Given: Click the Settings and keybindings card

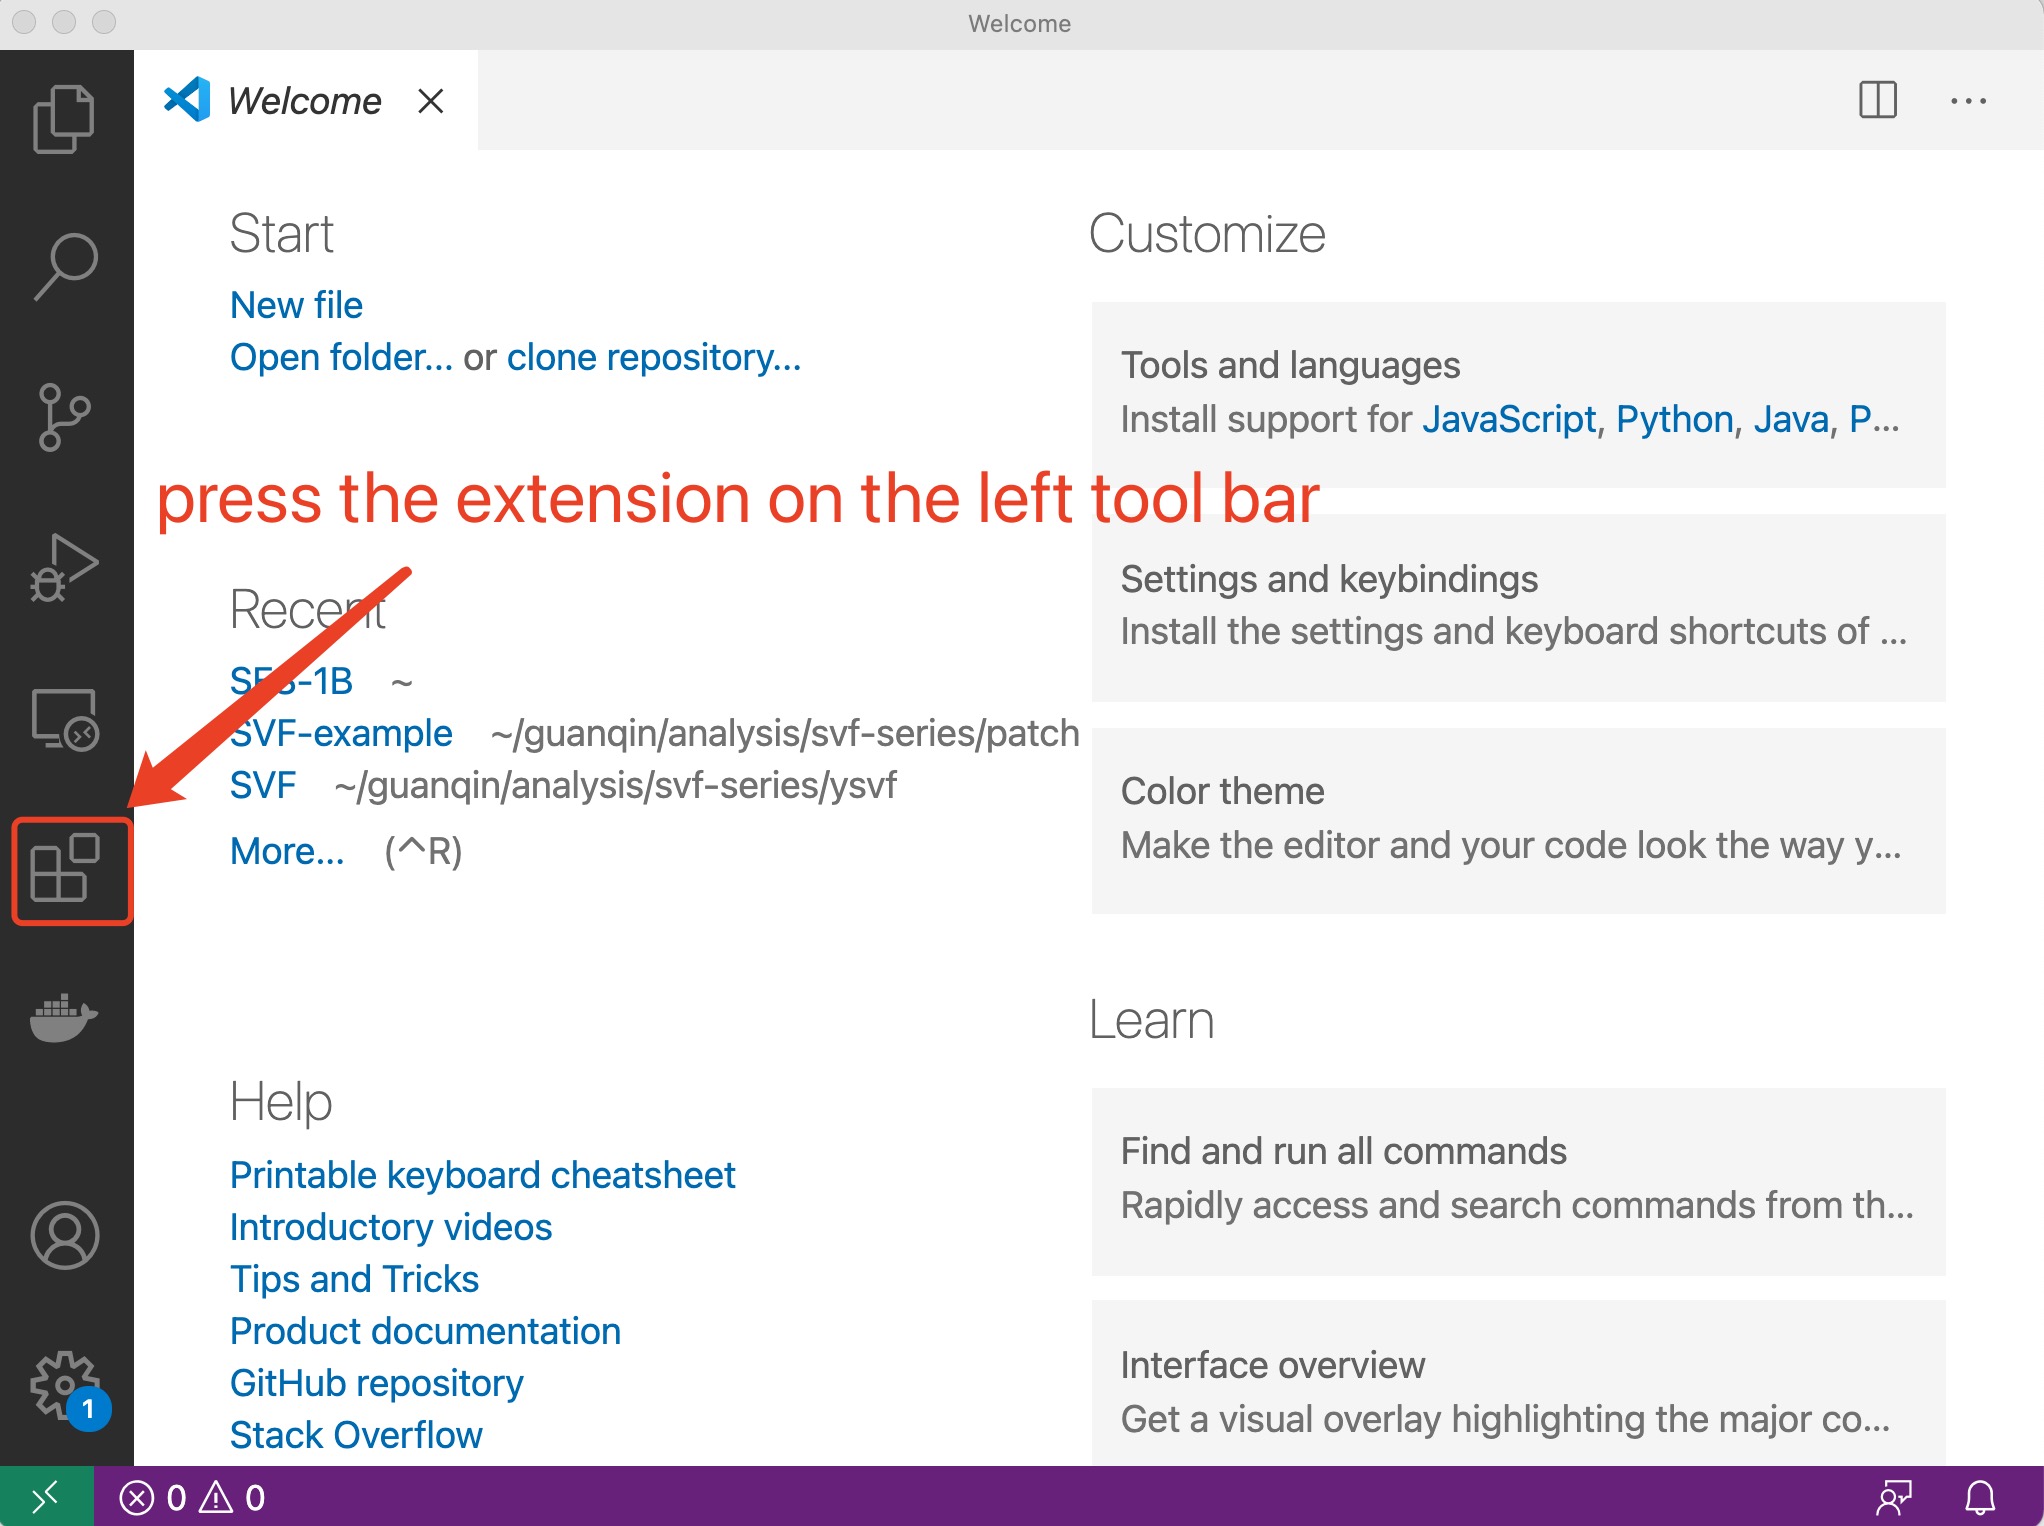Looking at the screenshot, I should (1518, 607).
